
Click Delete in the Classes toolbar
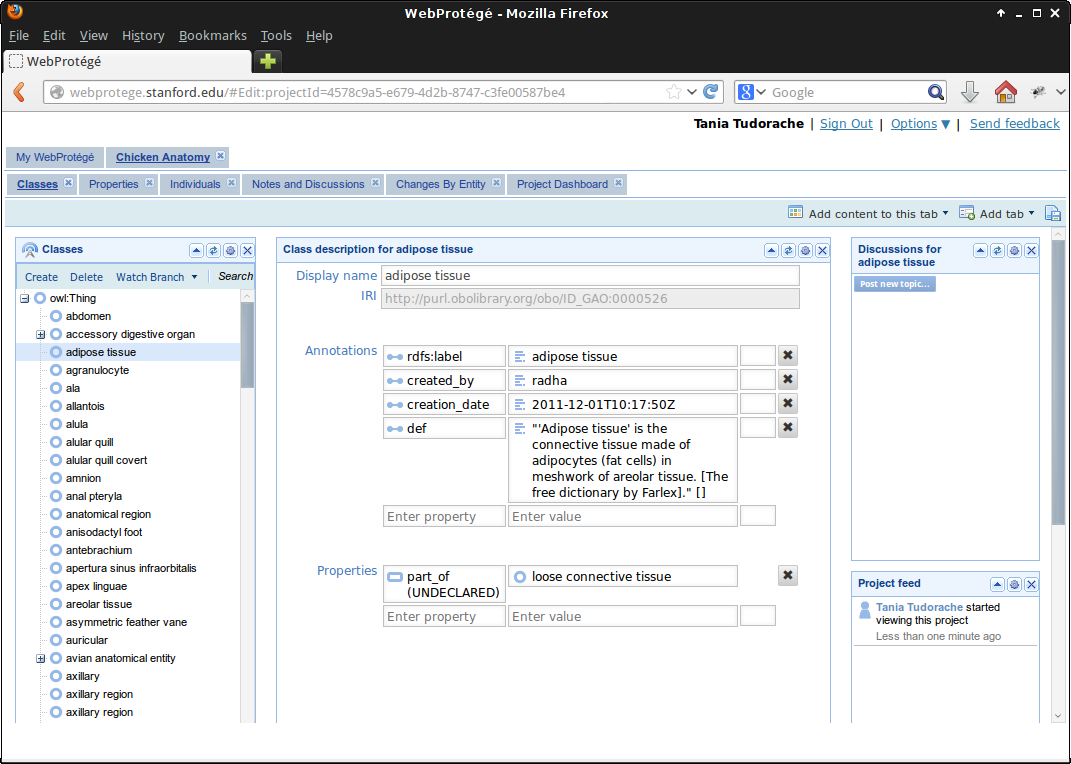tap(87, 277)
